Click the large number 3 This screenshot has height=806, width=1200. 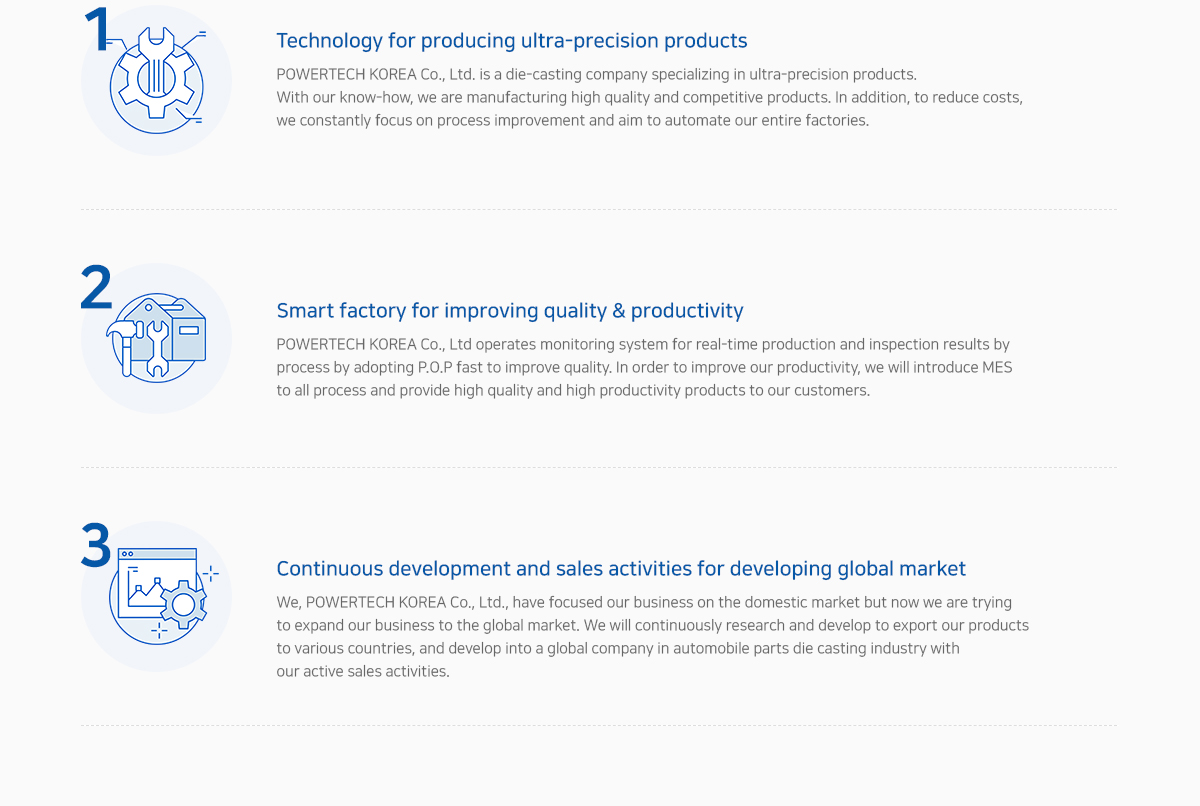point(96,546)
